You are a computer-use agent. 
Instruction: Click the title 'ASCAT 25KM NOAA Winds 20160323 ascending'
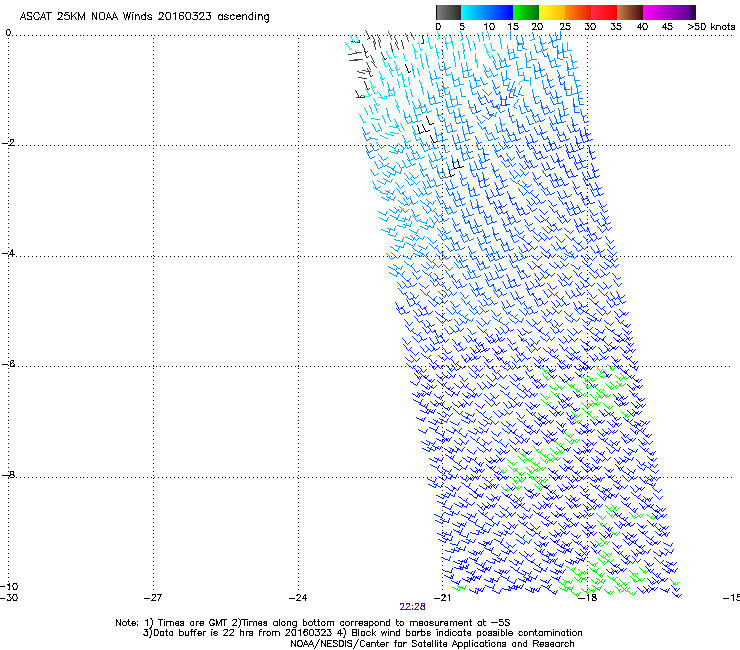(x=144, y=17)
